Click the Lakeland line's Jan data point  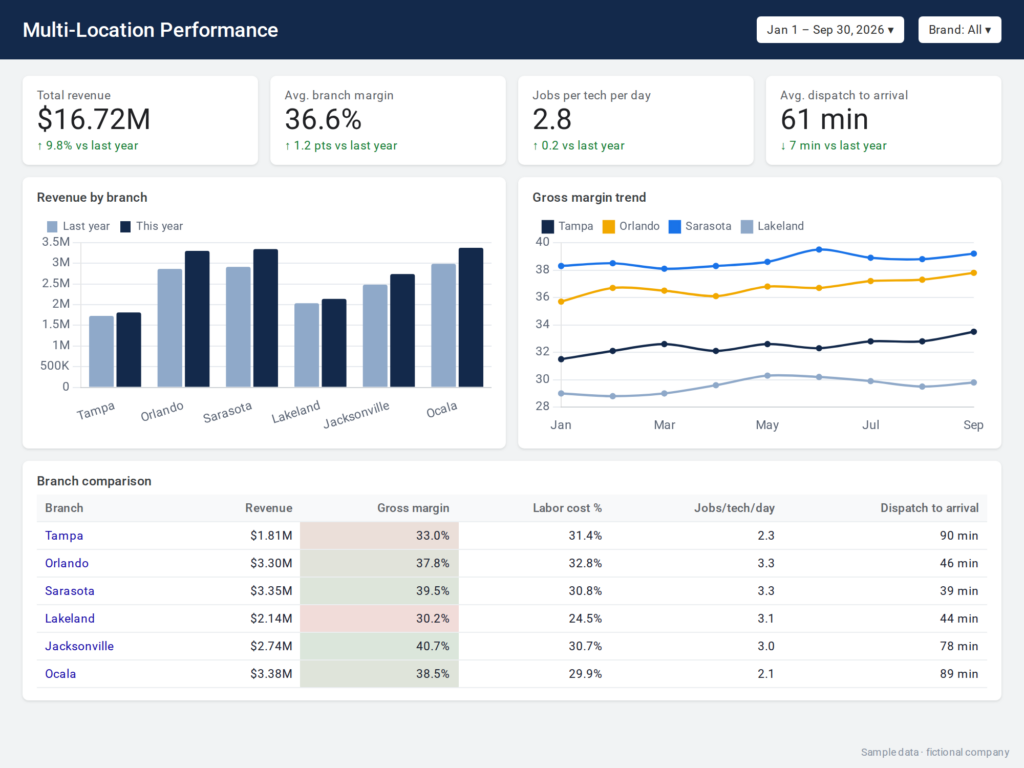(561, 393)
